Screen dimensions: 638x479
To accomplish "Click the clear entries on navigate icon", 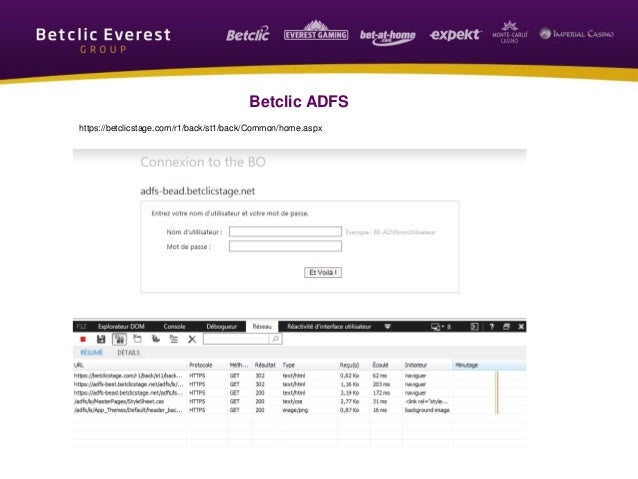I will tap(174, 339).
